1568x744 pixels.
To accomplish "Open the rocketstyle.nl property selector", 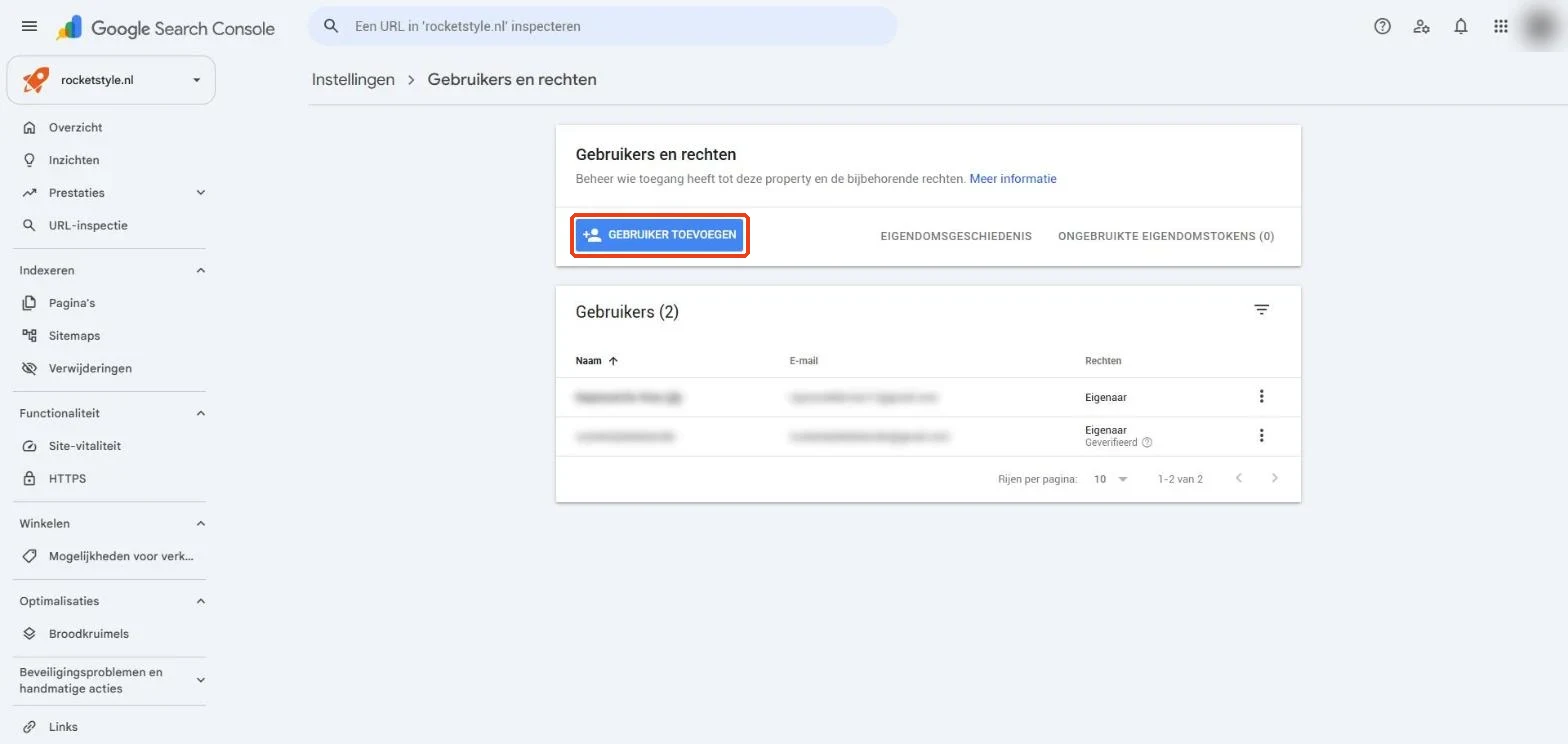I will click(x=111, y=80).
